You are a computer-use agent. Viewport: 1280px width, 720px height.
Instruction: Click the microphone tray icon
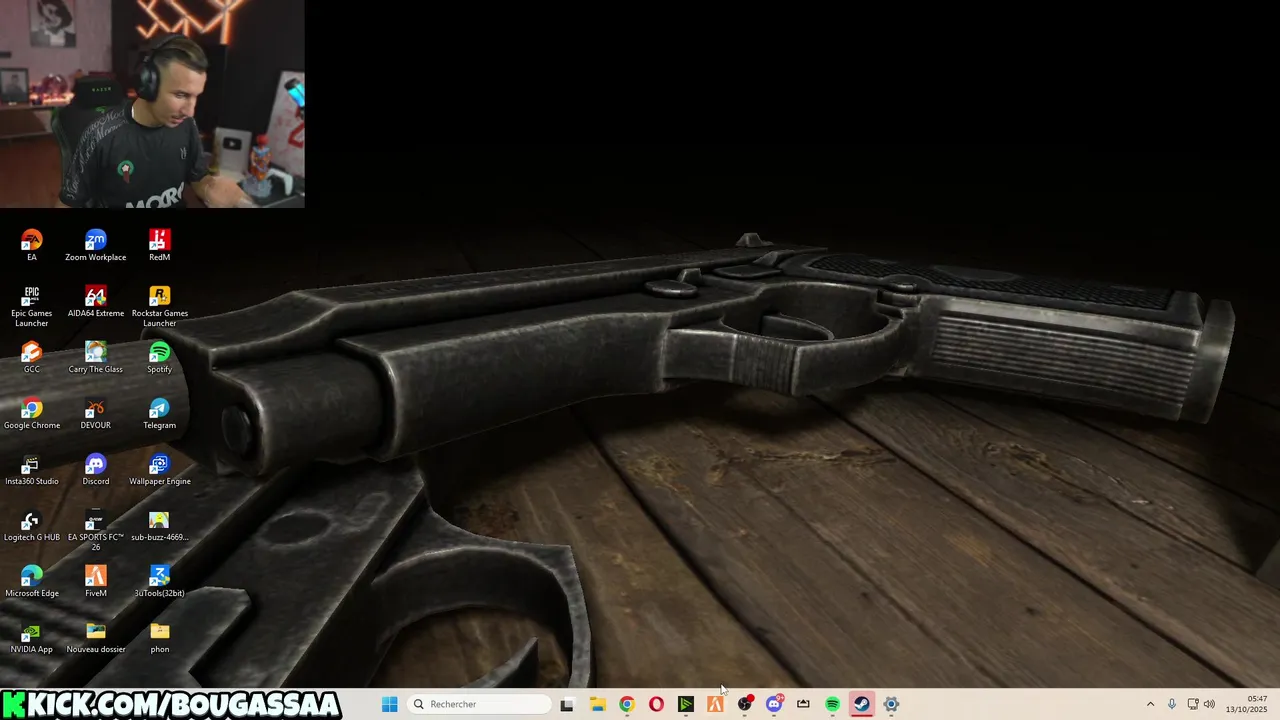point(1172,704)
